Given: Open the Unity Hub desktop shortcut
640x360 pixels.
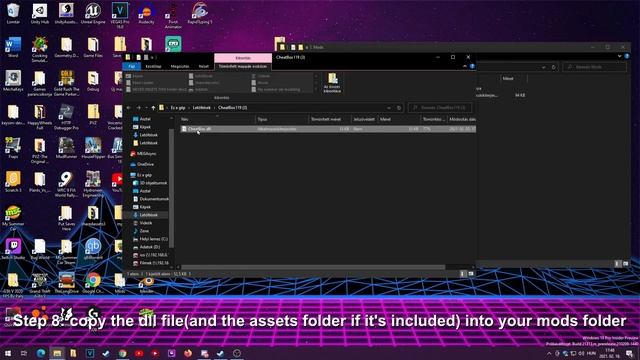Looking at the screenshot, I should pyautogui.click(x=40, y=13).
